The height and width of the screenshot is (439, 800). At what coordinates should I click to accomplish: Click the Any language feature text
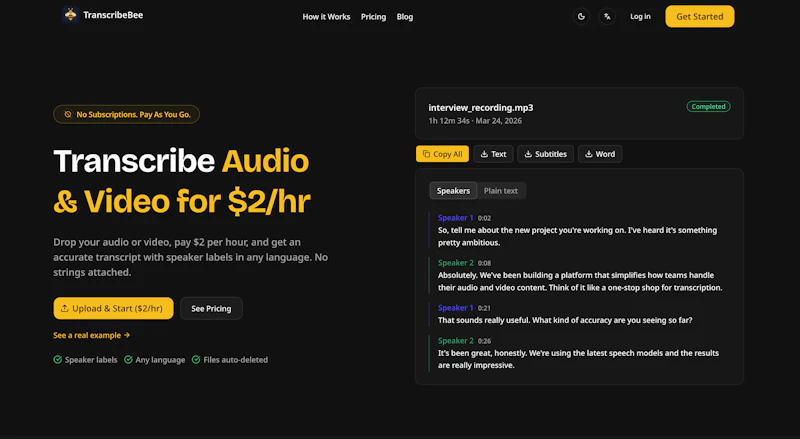(160, 360)
